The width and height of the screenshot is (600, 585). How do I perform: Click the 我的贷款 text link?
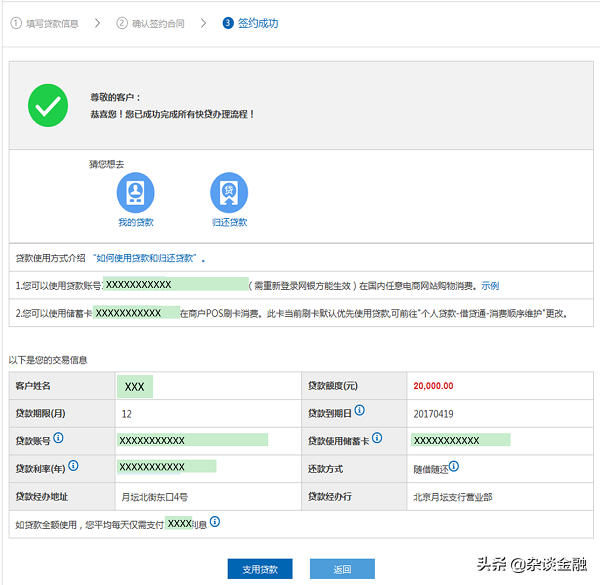136,222
